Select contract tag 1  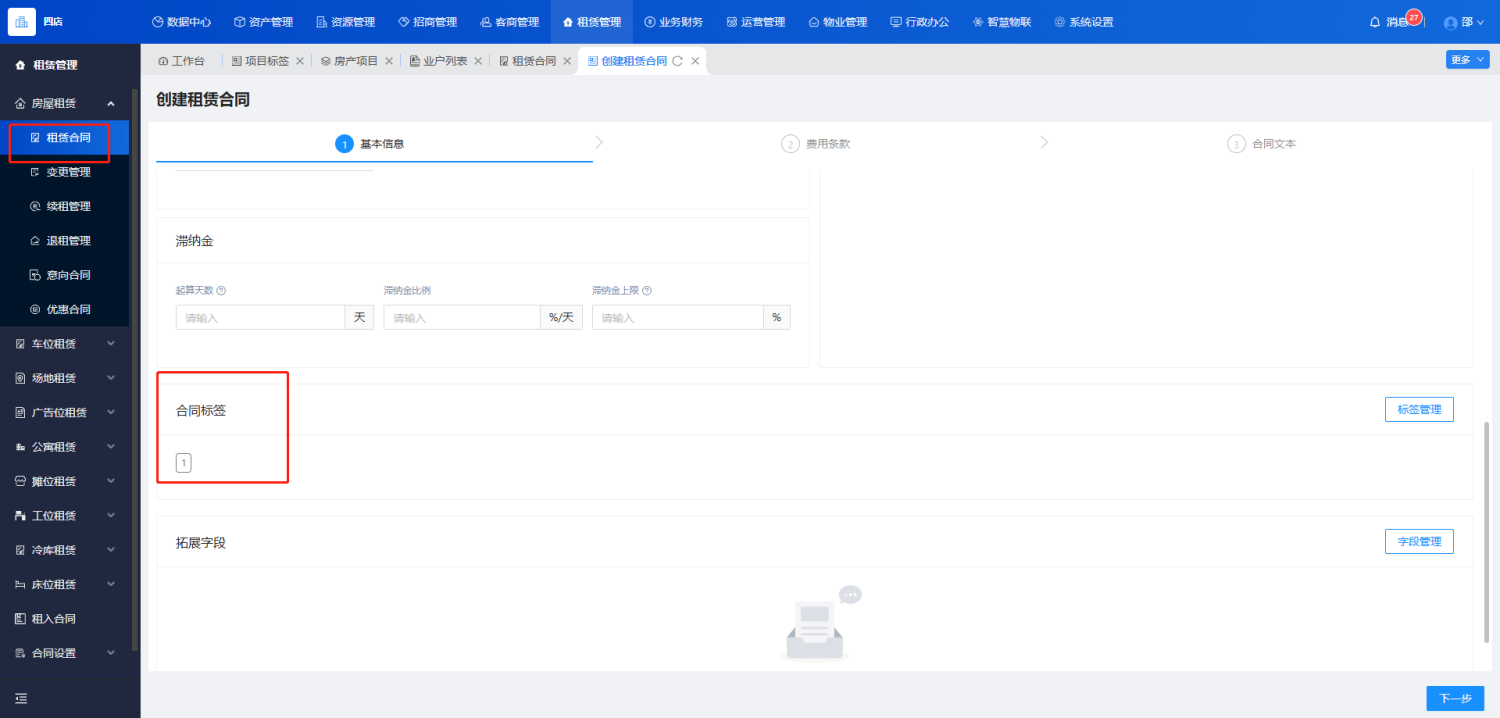click(183, 463)
